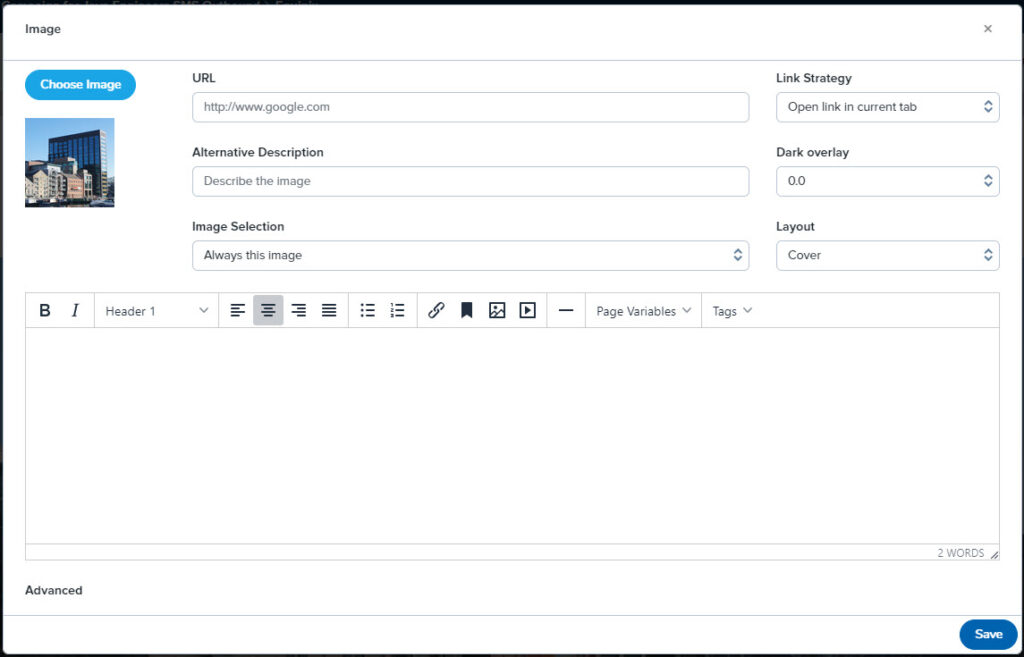Viewport: 1024px width, 657px height.
Task: Align text to the right
Action: [298, 311]
